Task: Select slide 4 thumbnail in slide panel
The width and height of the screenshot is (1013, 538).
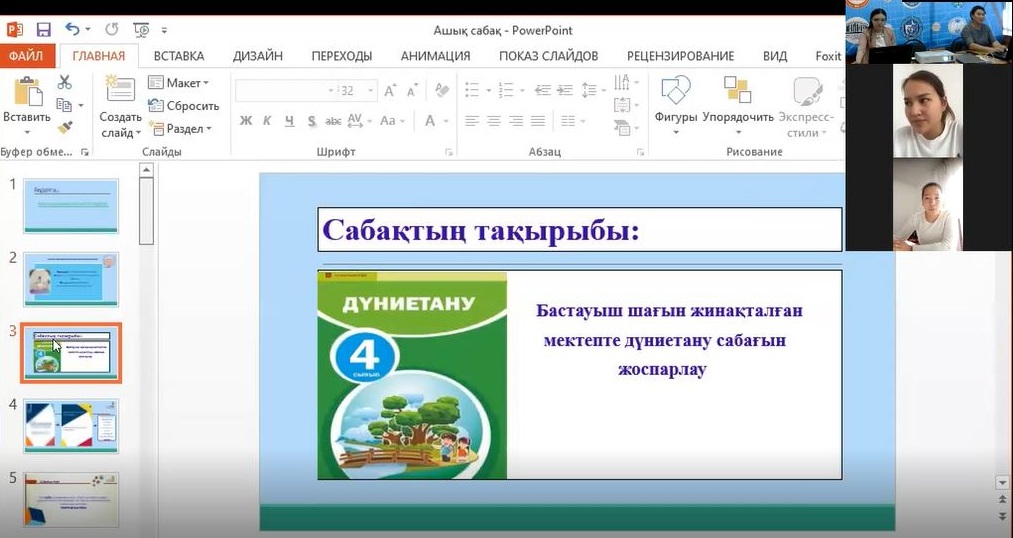Action: click(x=71, y=425)
